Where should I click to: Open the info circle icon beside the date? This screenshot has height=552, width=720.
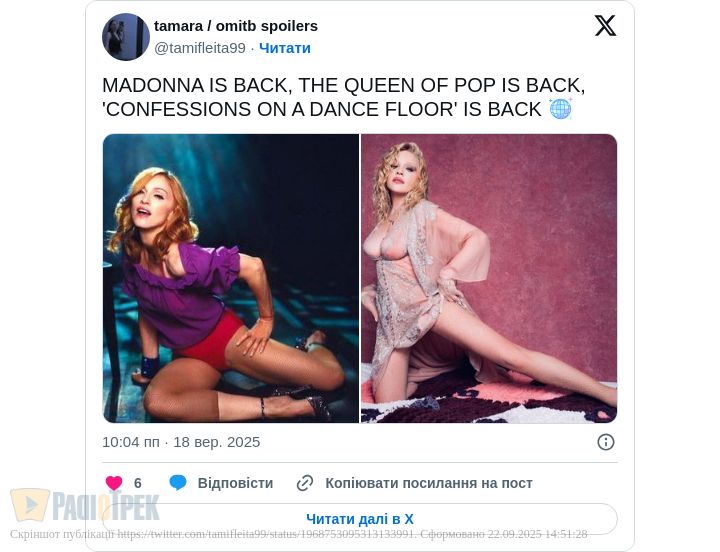click(606, 442)
